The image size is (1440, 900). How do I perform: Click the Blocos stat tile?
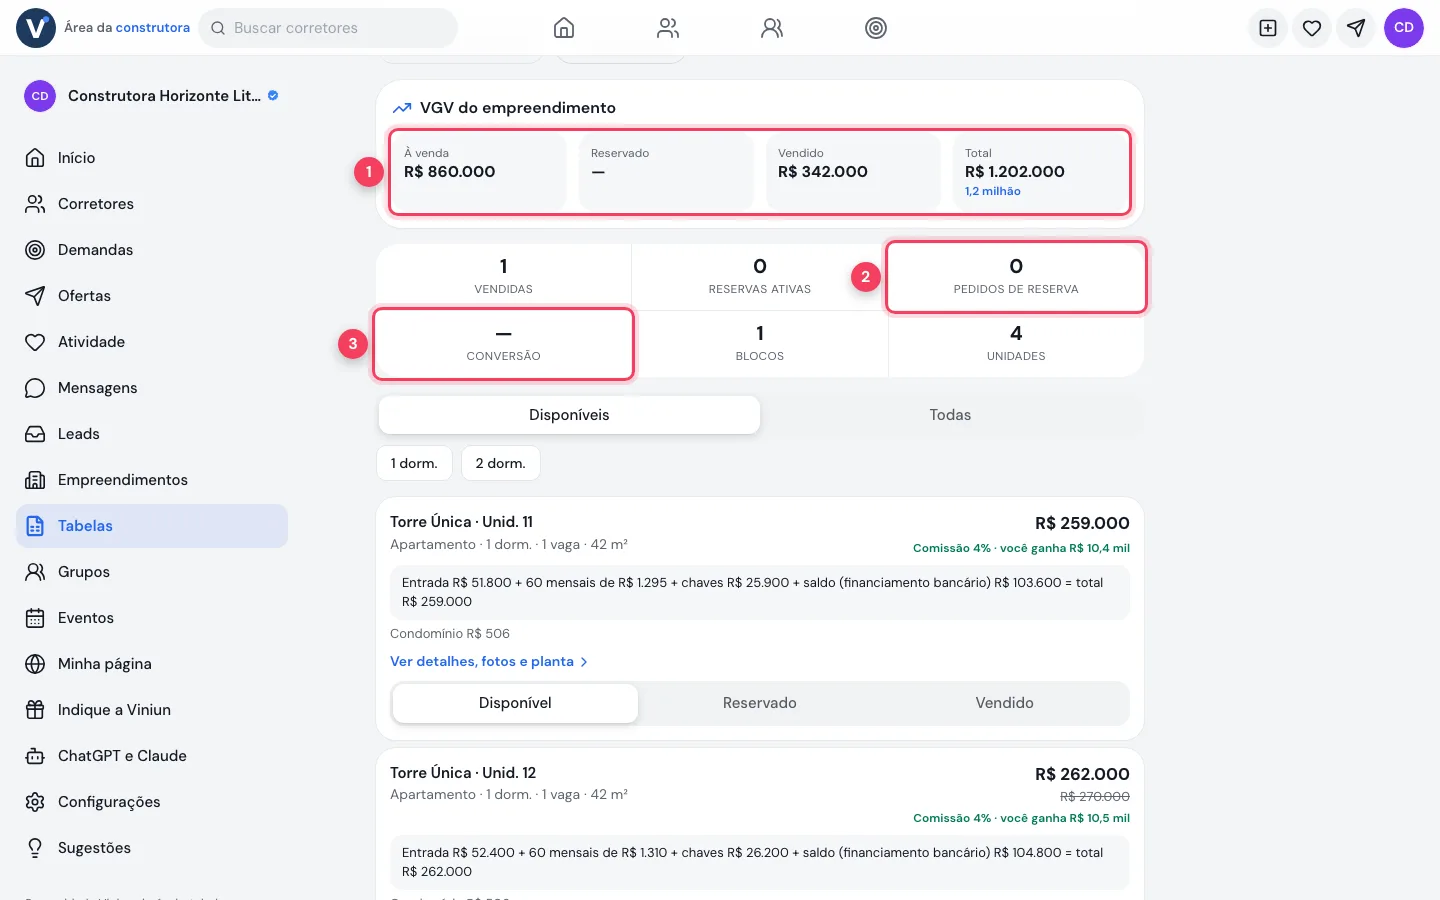pyautogui.click(x=760, y=344)
